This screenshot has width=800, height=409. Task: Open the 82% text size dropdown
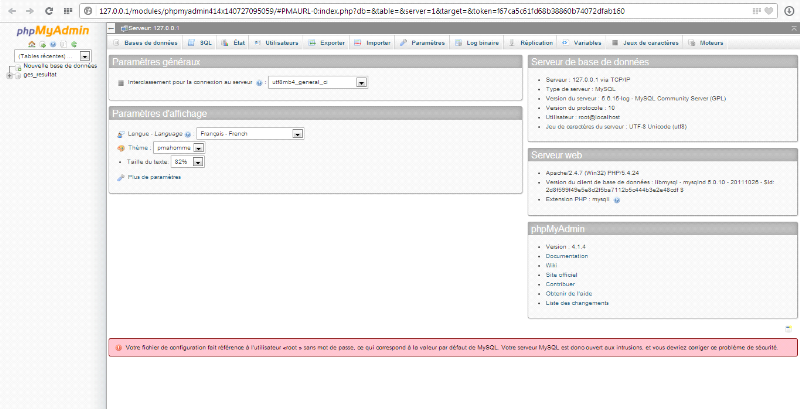coord(188,162)
